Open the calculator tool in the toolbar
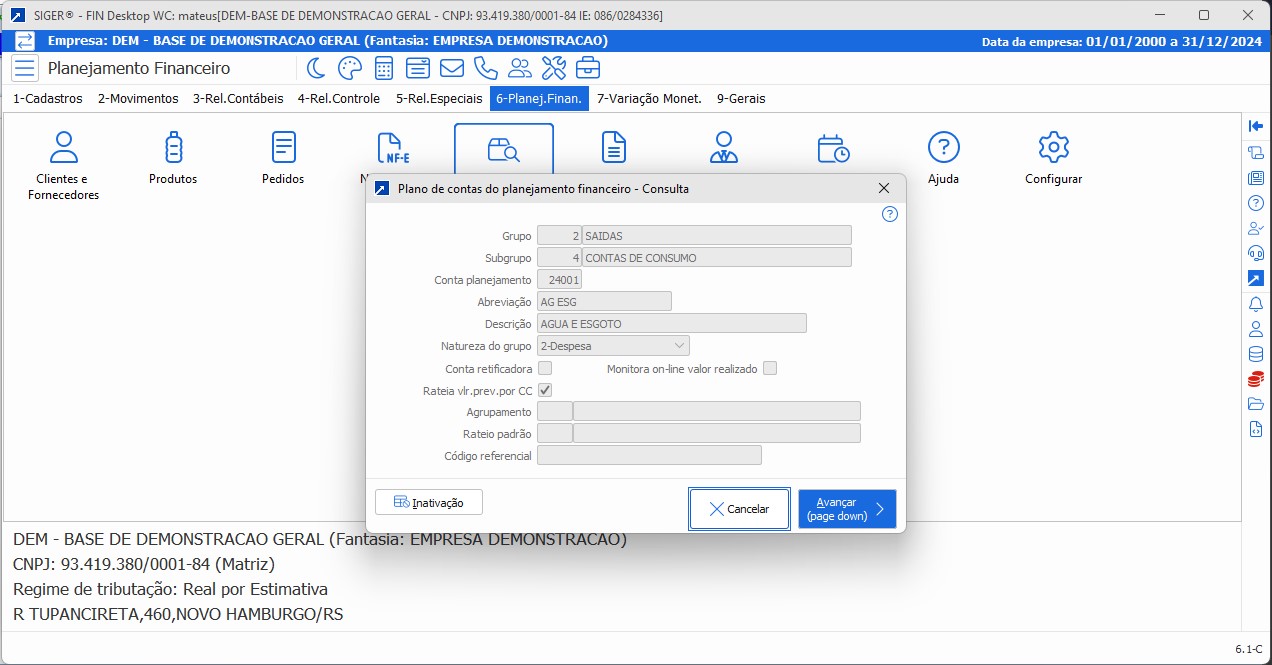The image size is (1272, 665). tap(383, 68)
